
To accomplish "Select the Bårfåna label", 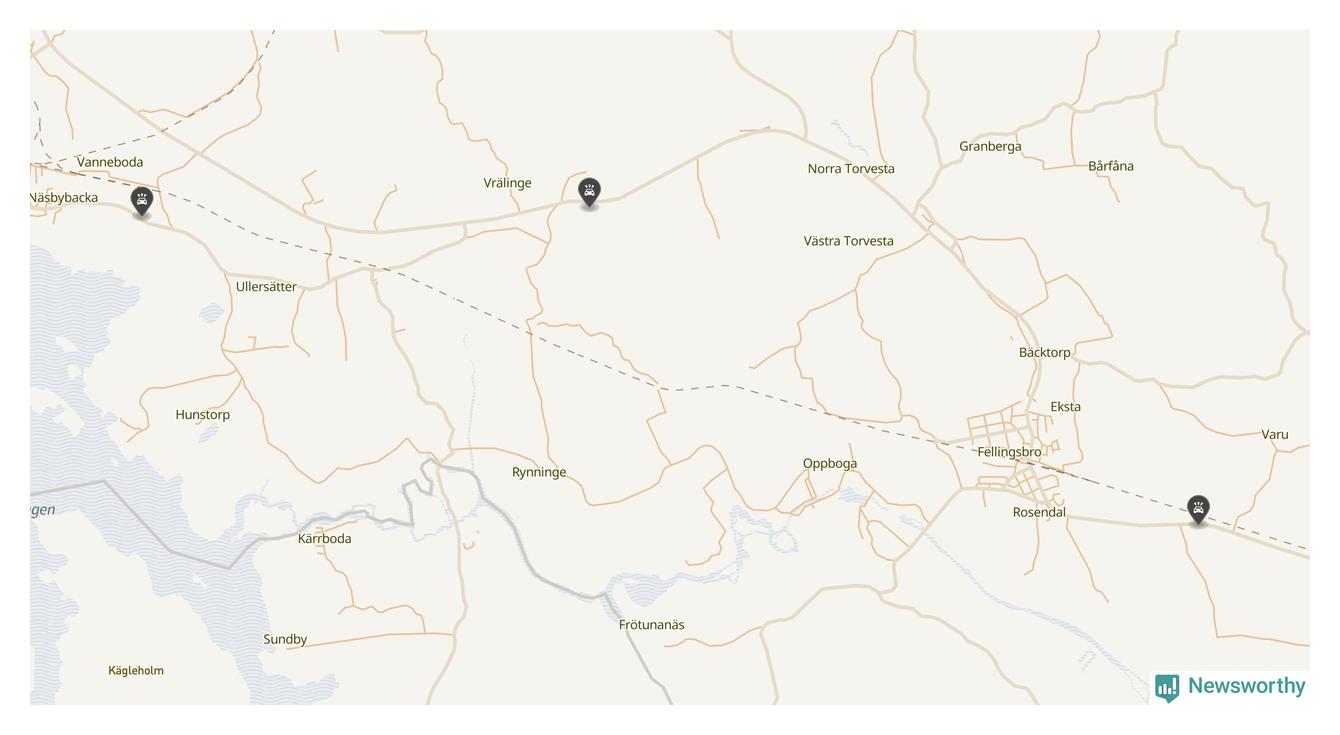I will click(1111, 166).
